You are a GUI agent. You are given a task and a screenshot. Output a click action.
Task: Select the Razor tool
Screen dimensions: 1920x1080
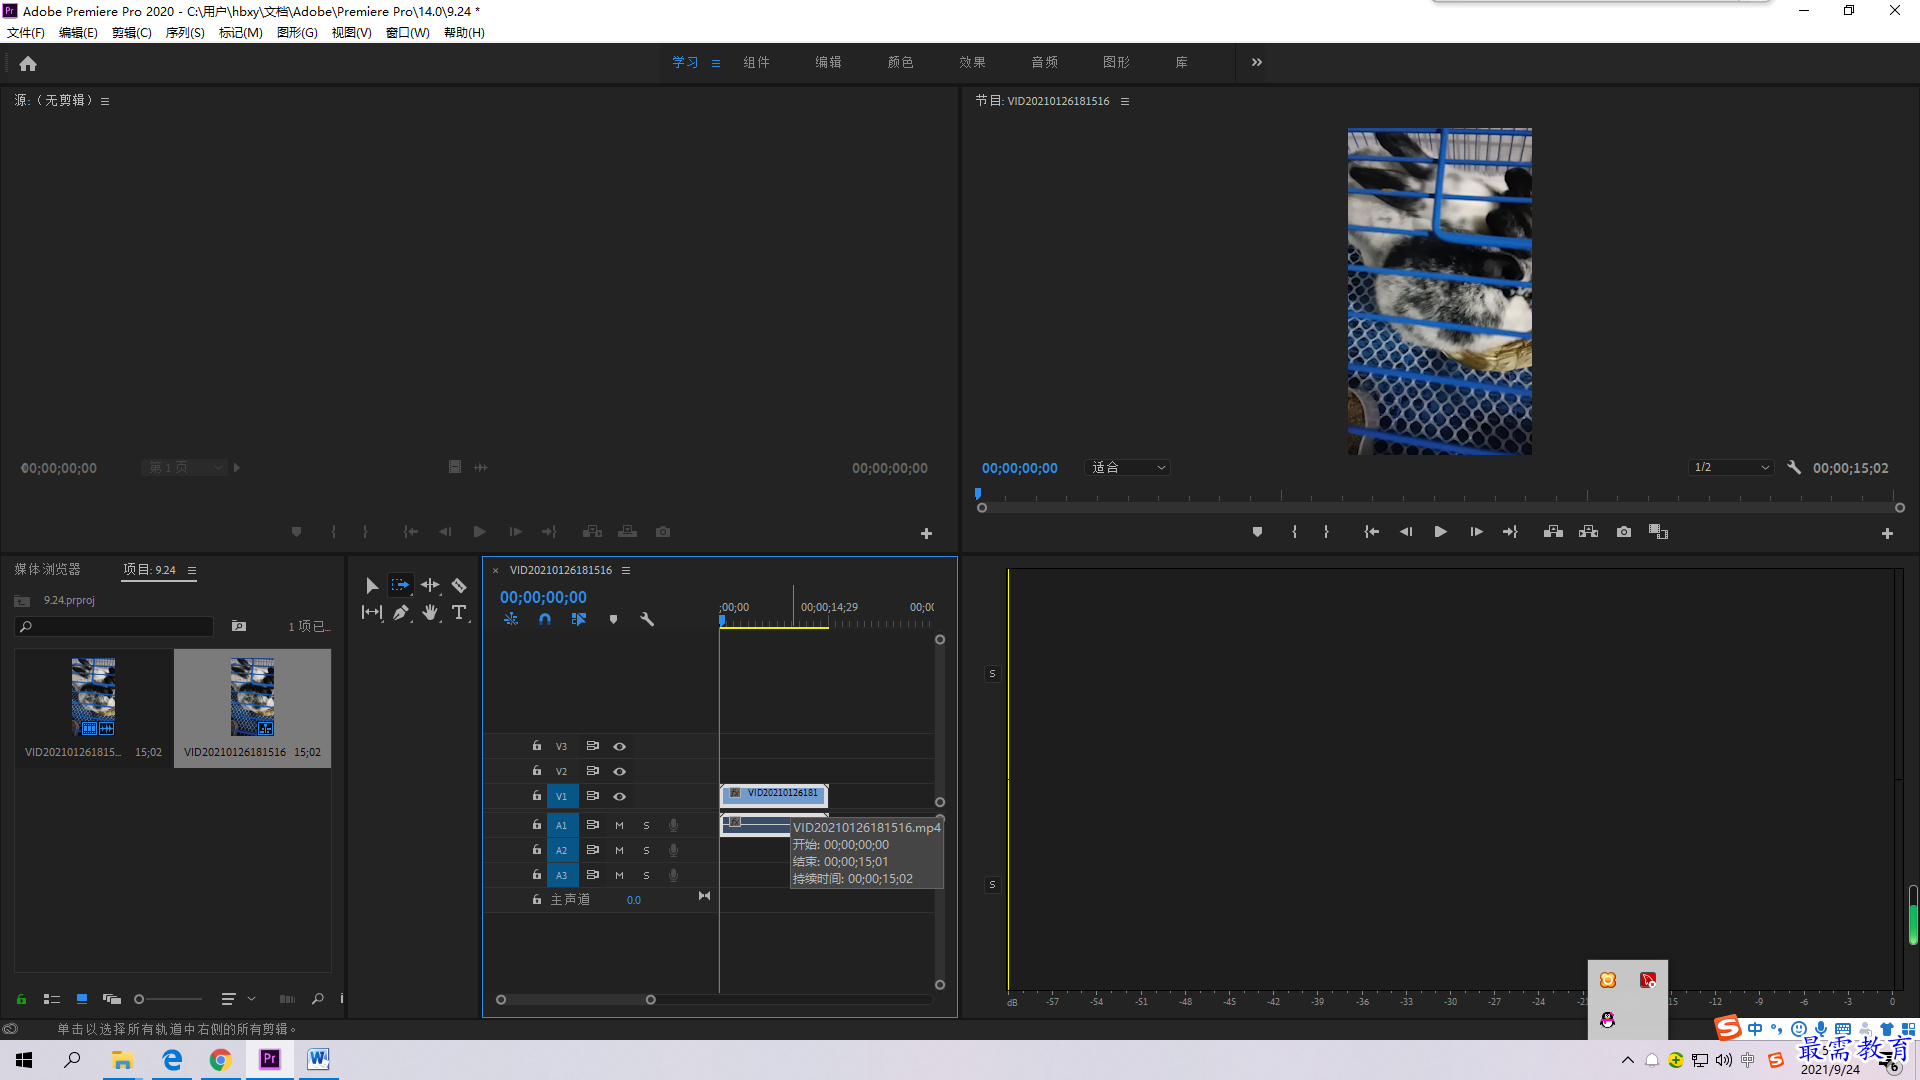coord(459,585)
